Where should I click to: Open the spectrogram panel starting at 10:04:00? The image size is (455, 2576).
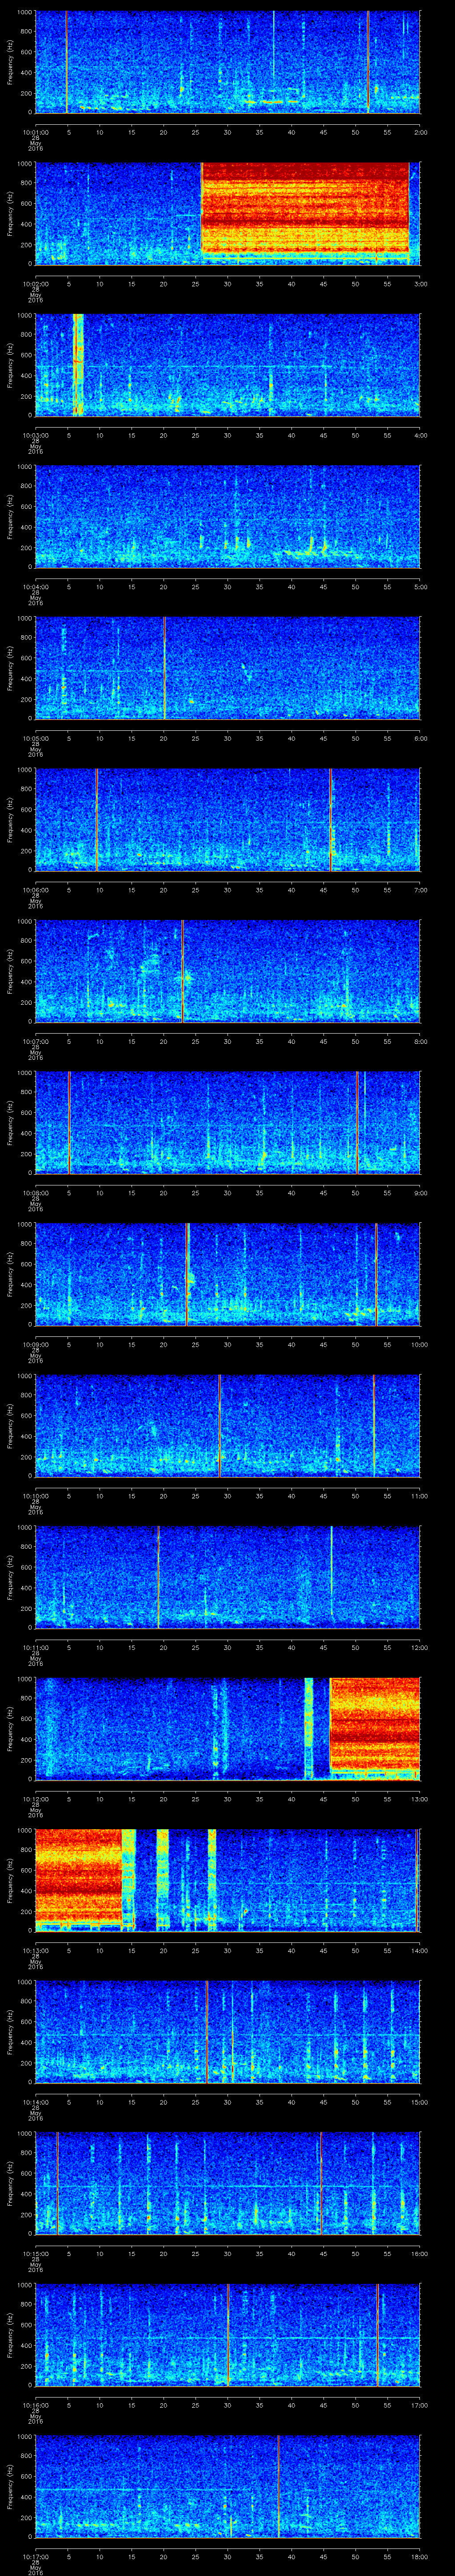pyautogui.click(x=228, y=516)
